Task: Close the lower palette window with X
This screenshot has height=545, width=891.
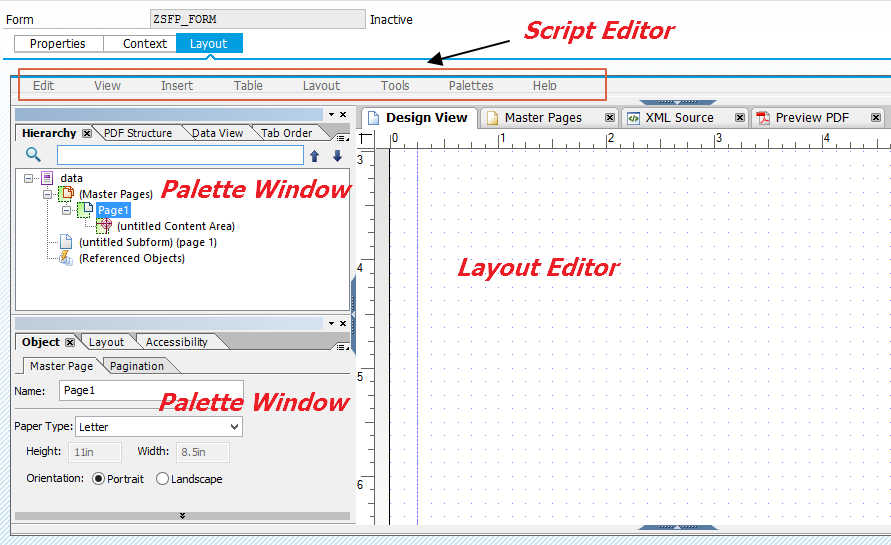Action: click(343, 323)
